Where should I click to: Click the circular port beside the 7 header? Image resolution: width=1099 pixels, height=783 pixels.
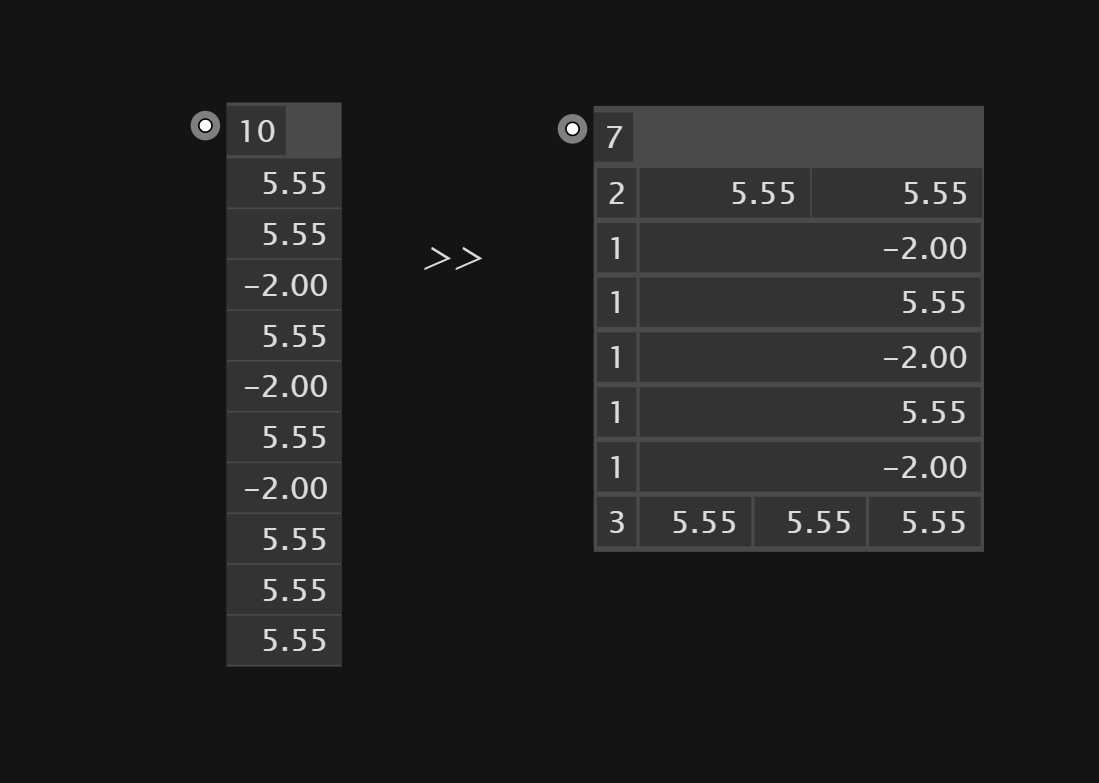[x=573, y=129]
